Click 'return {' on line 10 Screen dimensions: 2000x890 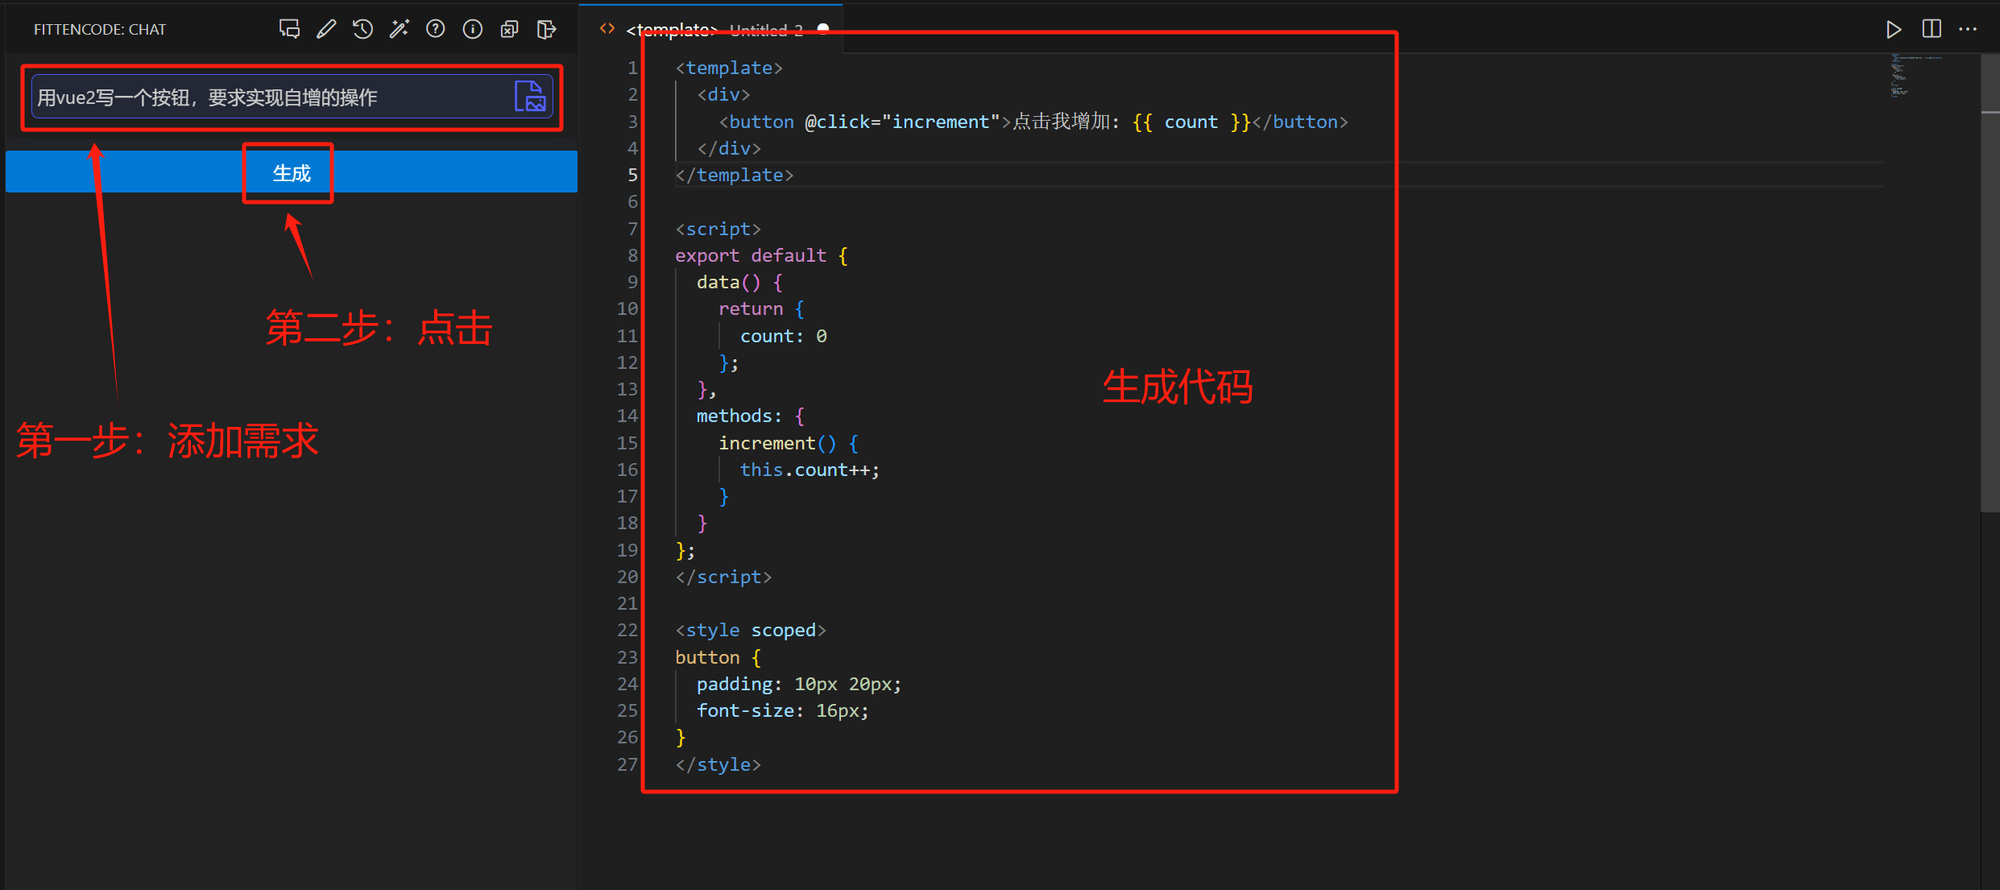pos(761,309)
